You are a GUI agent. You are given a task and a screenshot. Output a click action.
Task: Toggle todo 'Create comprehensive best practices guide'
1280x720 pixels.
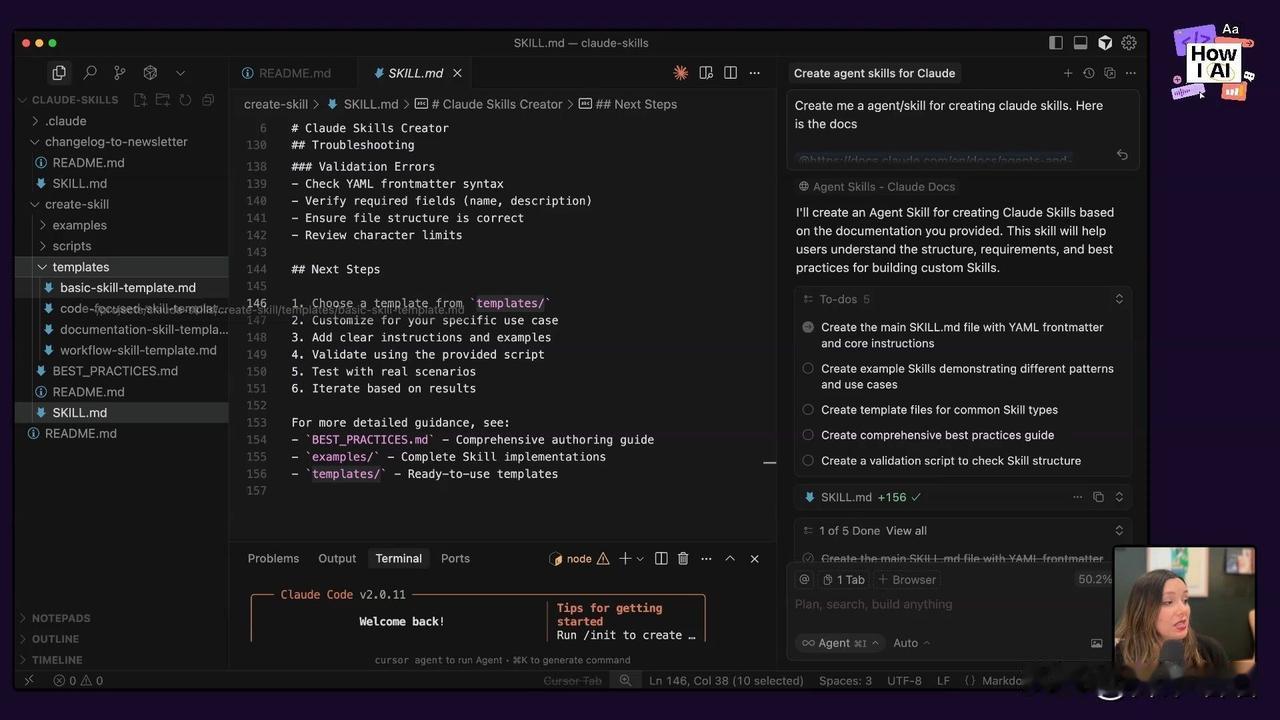coord(808,435)
